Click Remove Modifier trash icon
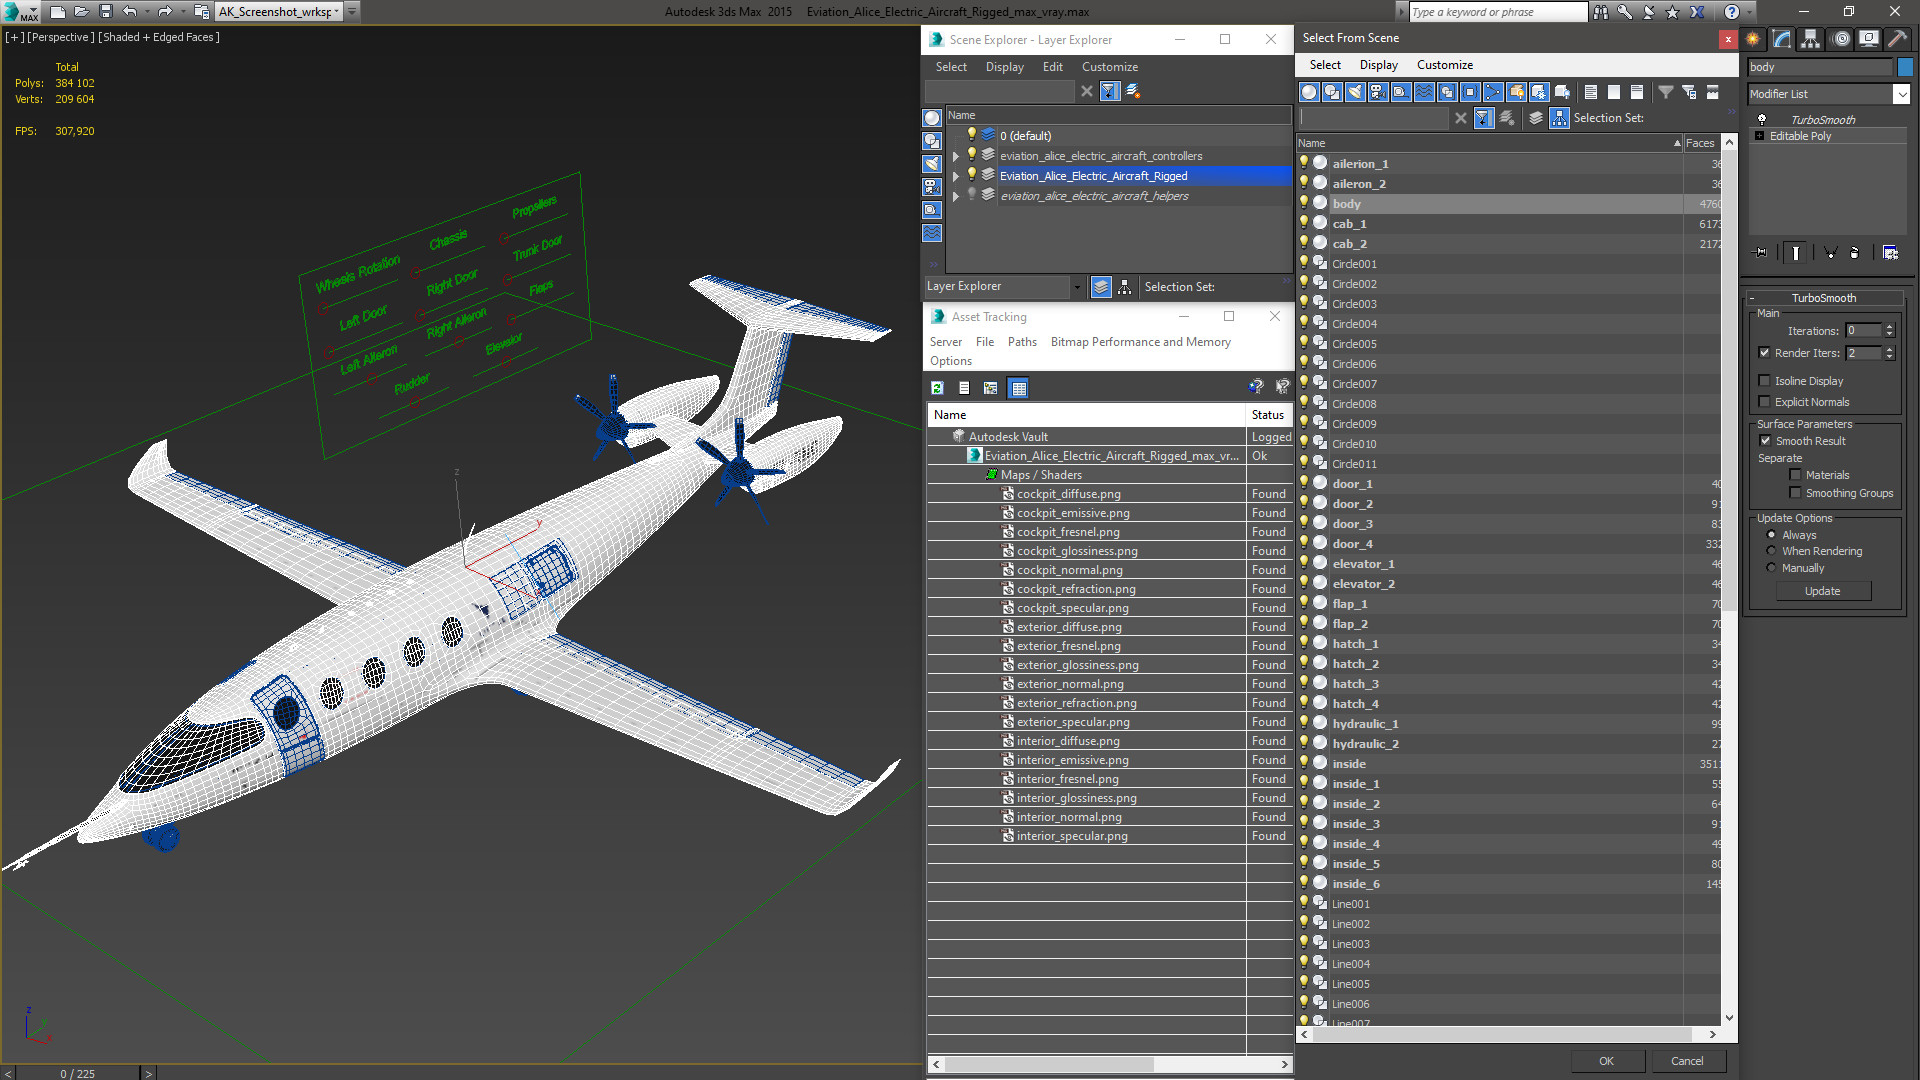This screenshot has width=1920, height=1080. 1854,253
